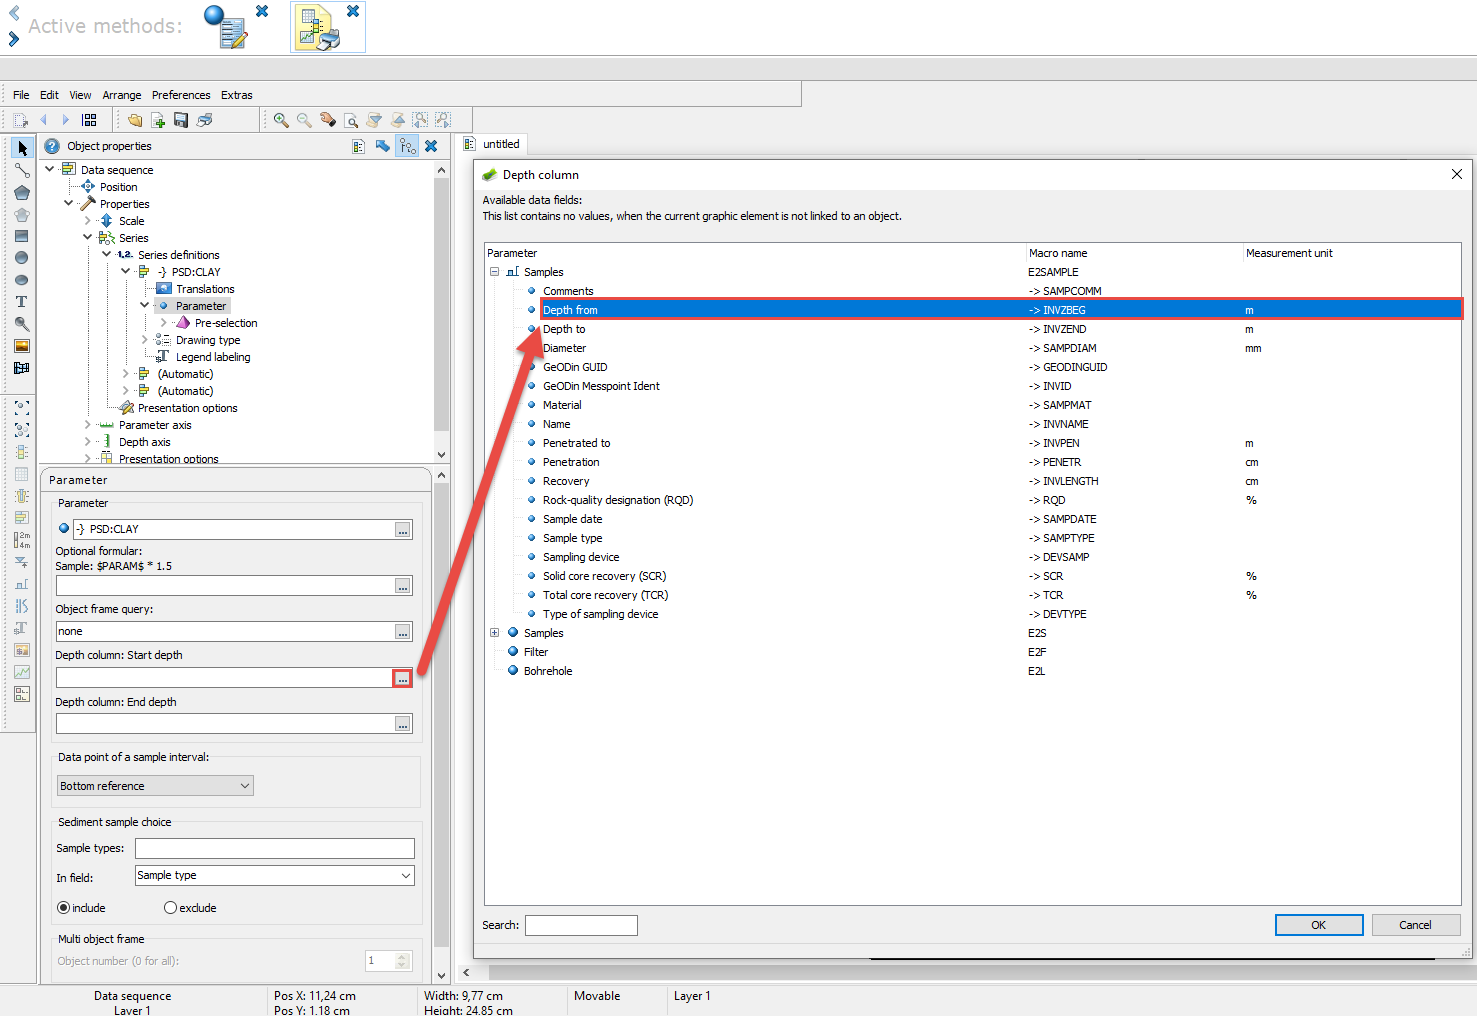Expand the Drawing type node
The height and width of the screenshot is (1016, 1477).
[x=145, y=340]
